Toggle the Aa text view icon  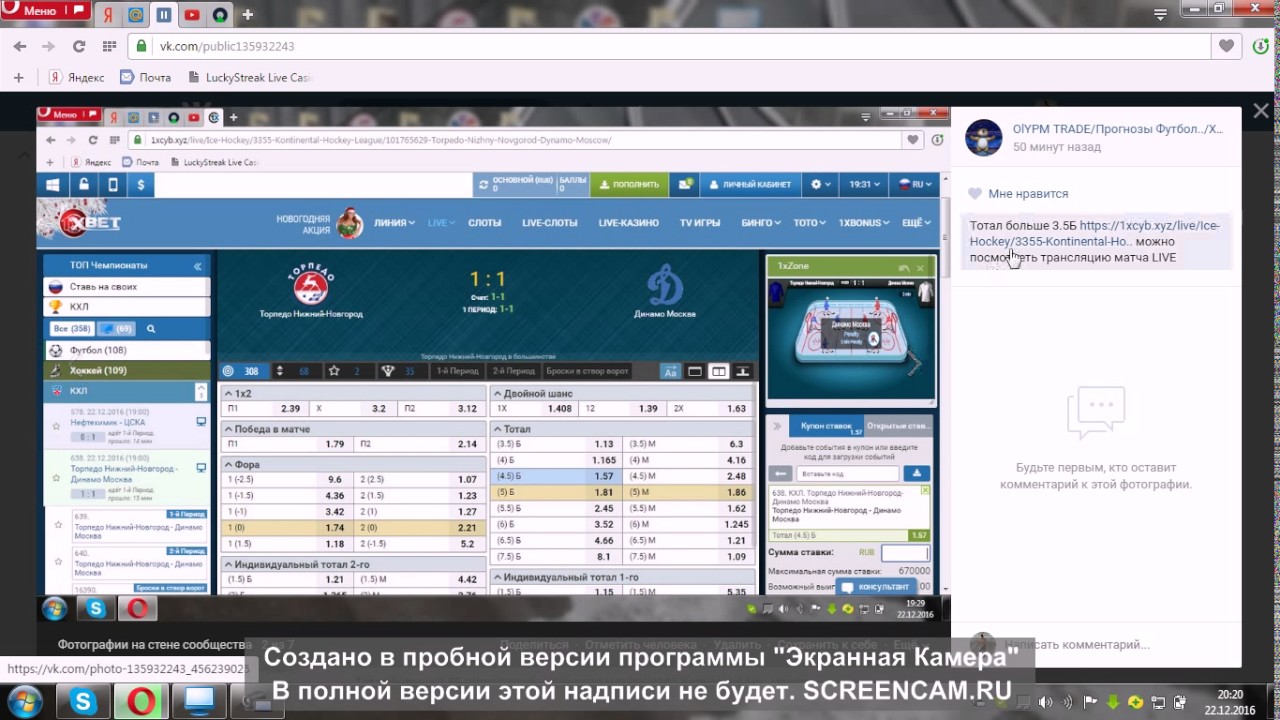coord(670,371)
